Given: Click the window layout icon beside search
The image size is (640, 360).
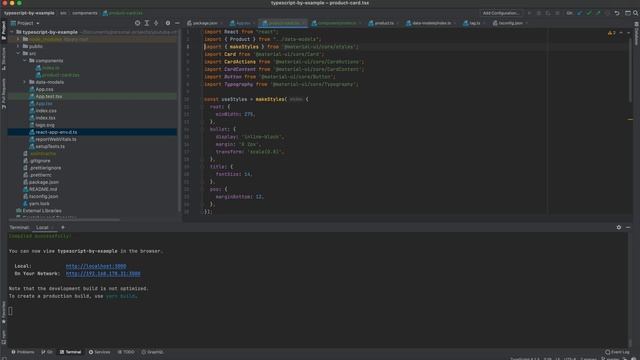Looking at the screenshot, I should coord(628,13).
